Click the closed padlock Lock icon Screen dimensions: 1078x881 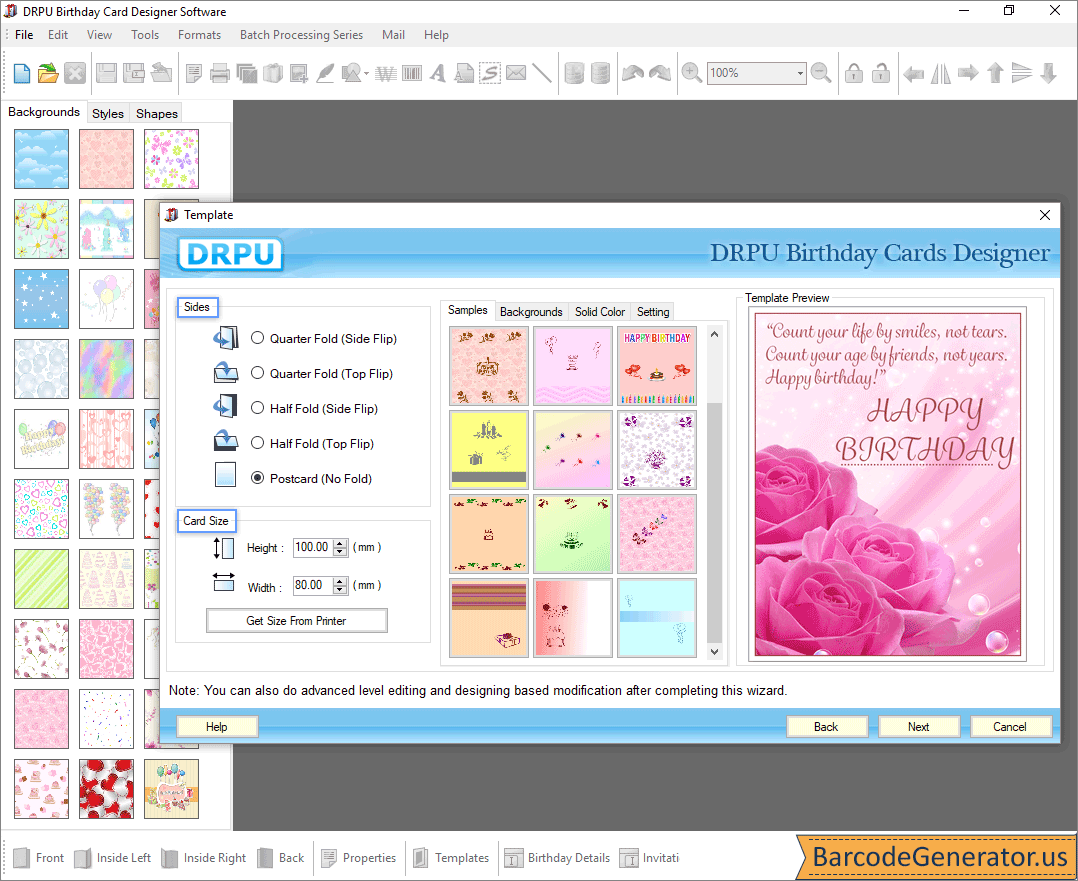[x=854, y=73]
